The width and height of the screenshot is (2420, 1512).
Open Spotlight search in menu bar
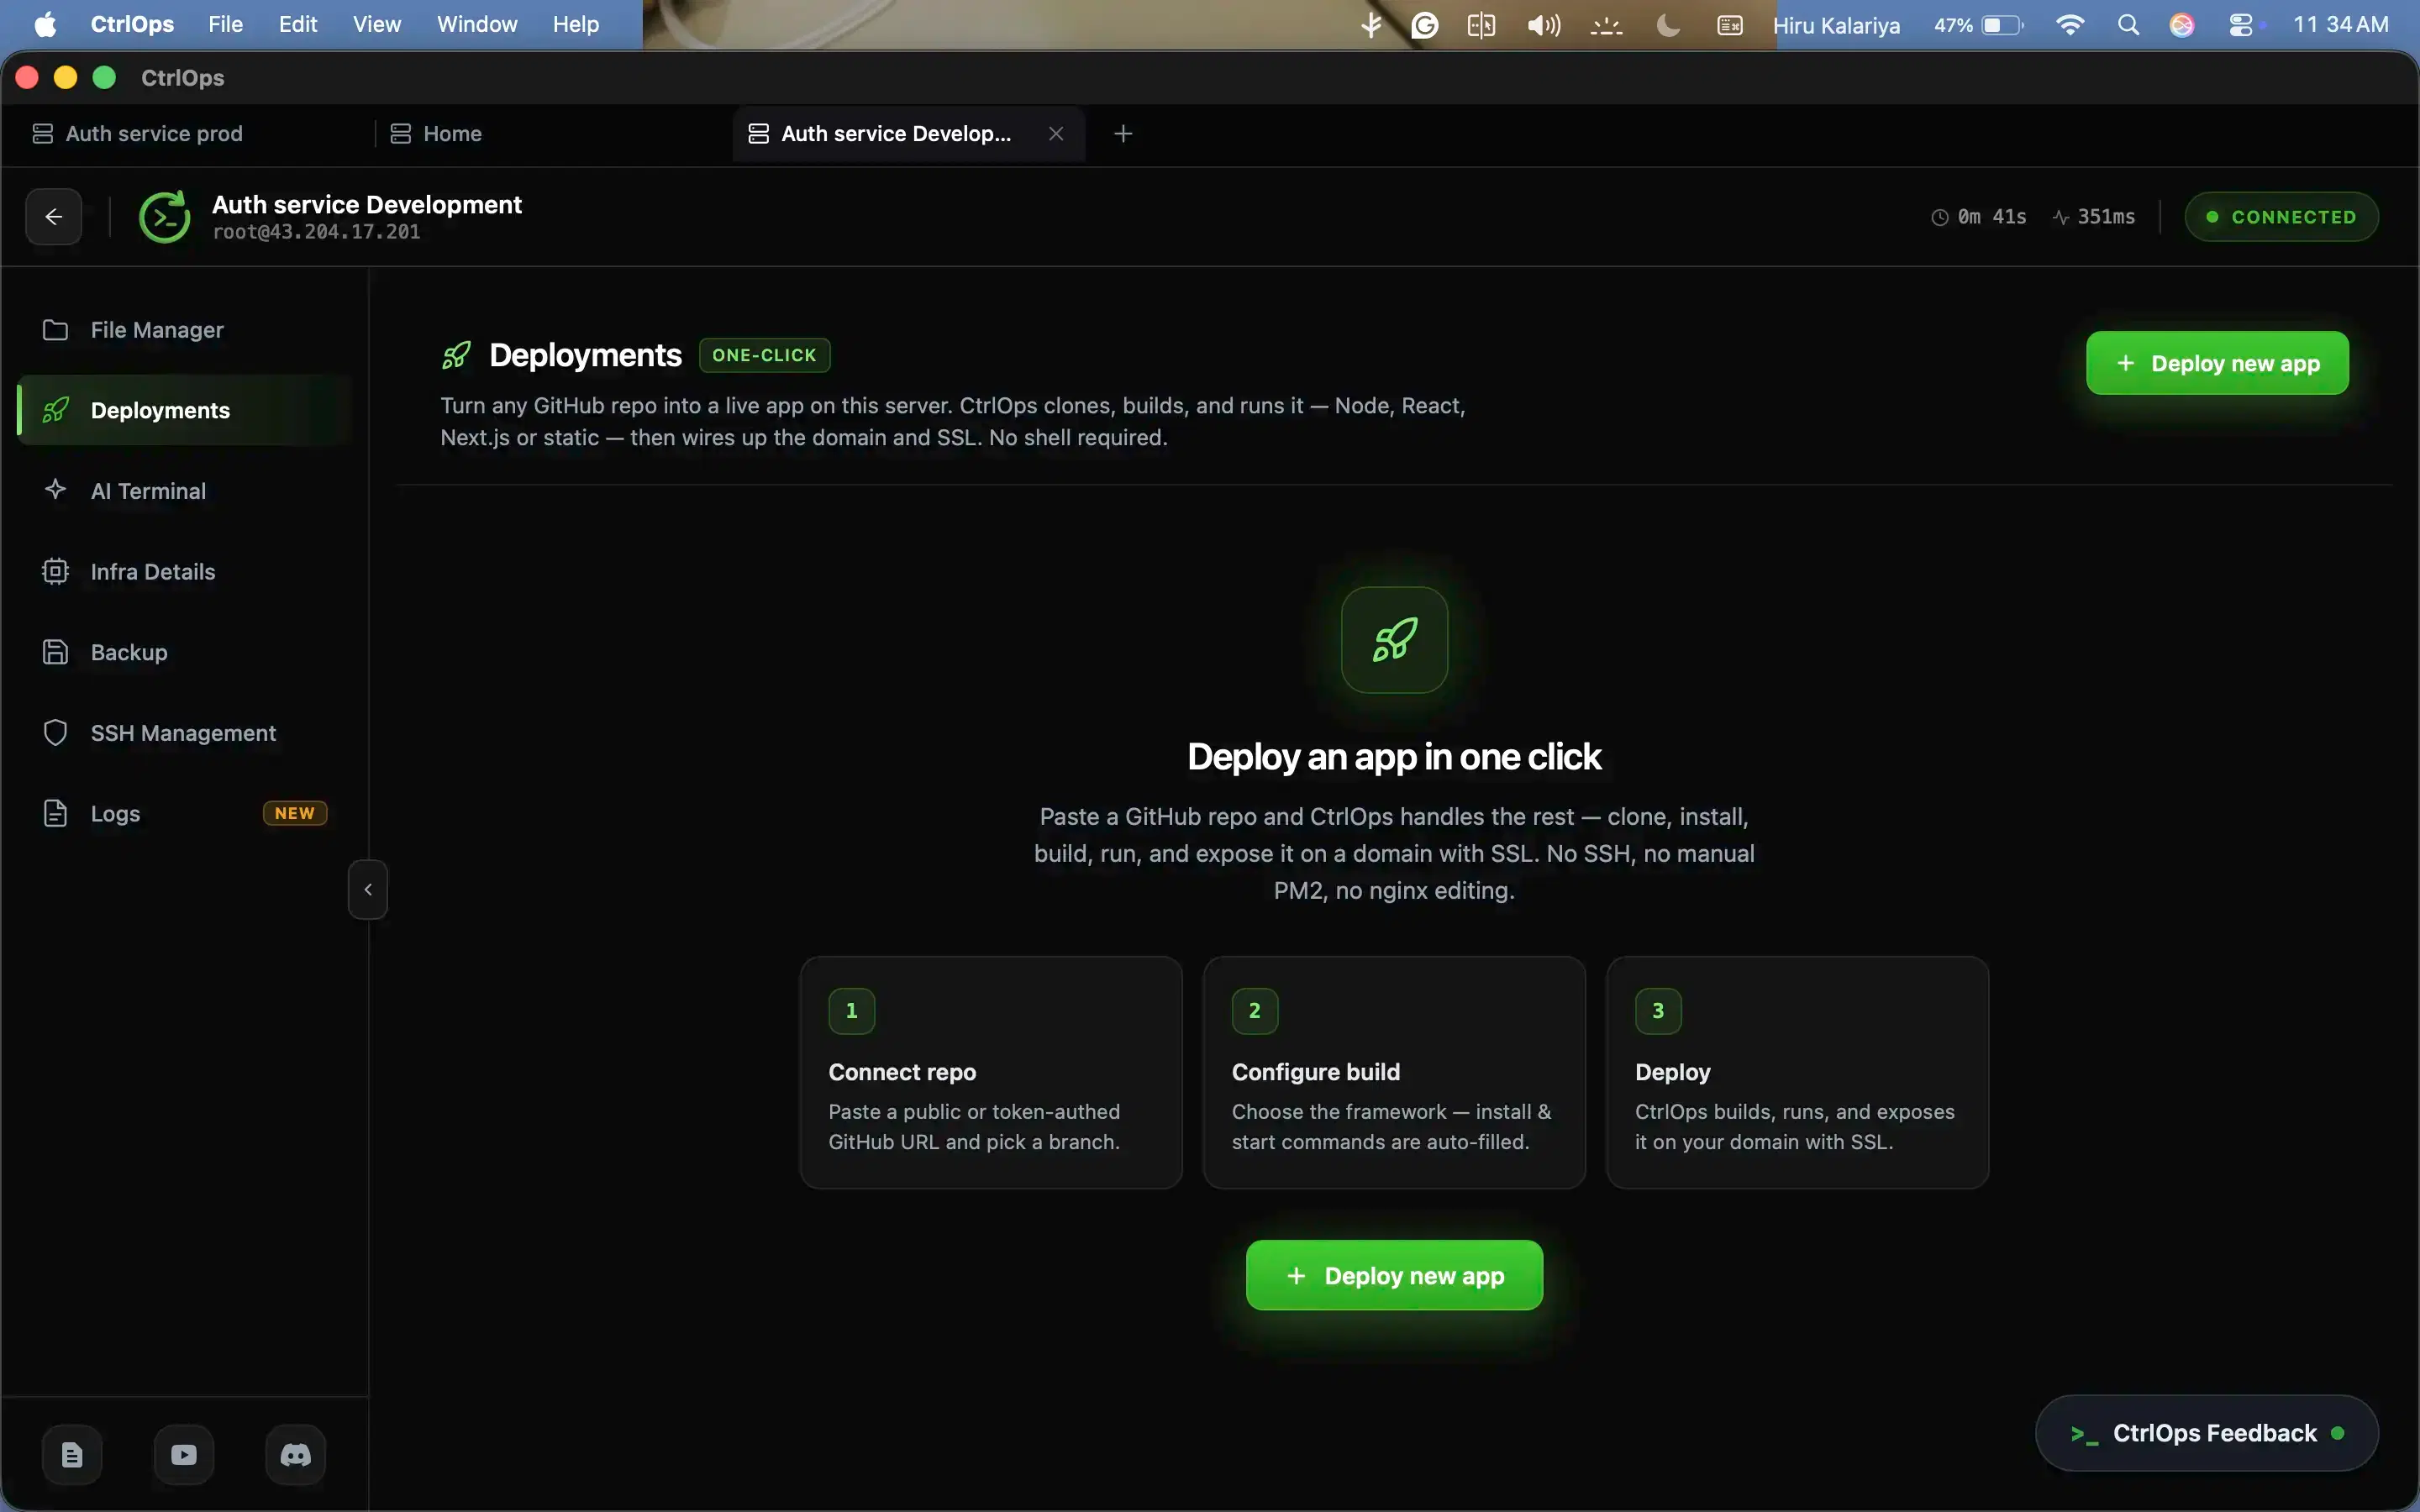[x=2129, y=25]
